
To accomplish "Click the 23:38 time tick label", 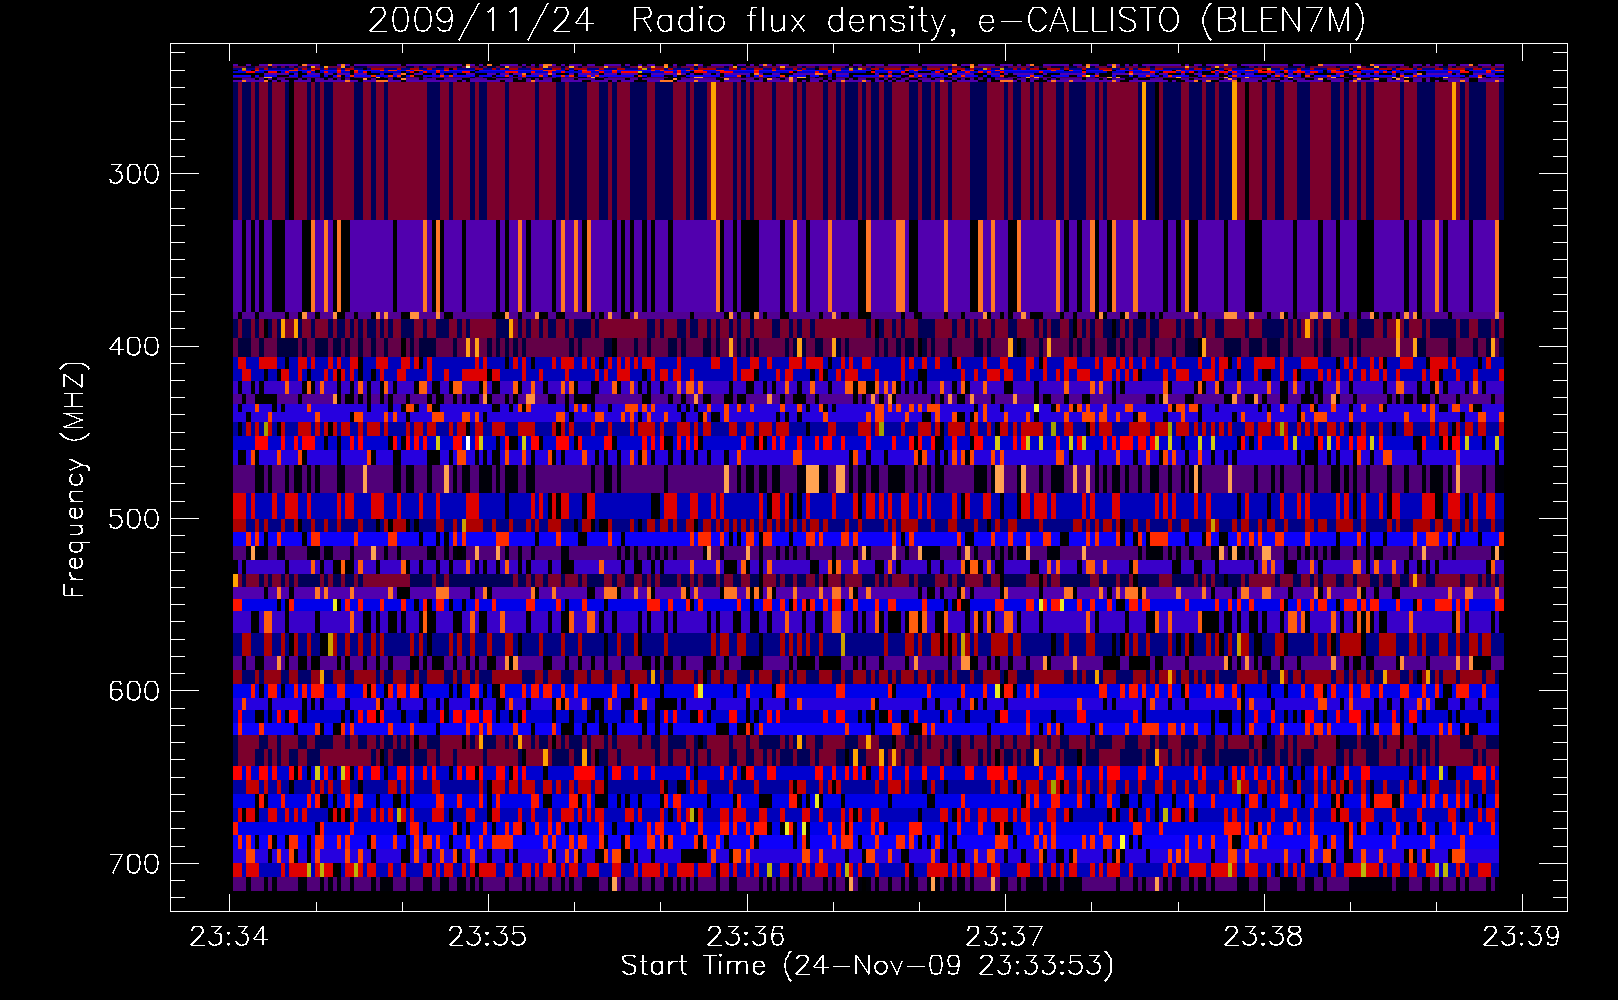I will 1263,936.
